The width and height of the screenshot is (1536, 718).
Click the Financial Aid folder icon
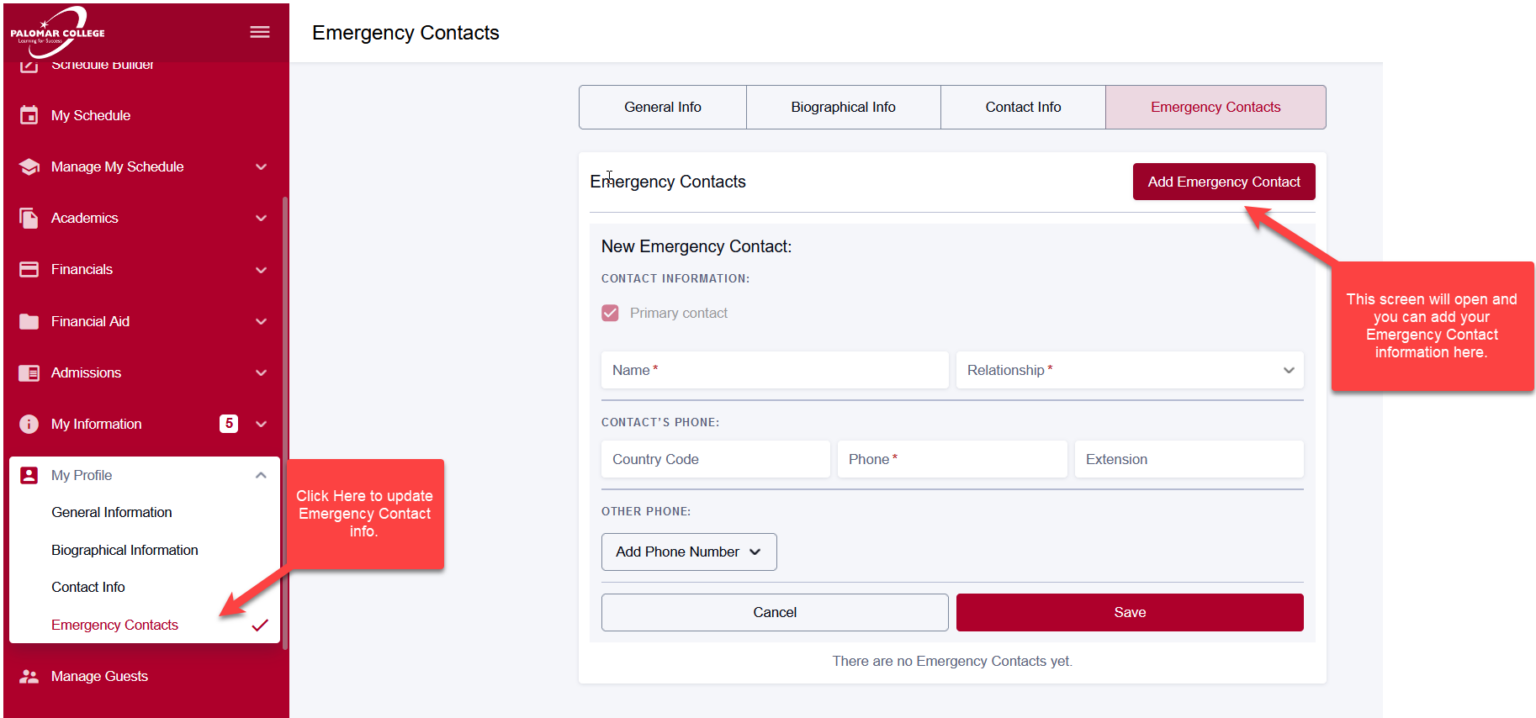[29, 321]
